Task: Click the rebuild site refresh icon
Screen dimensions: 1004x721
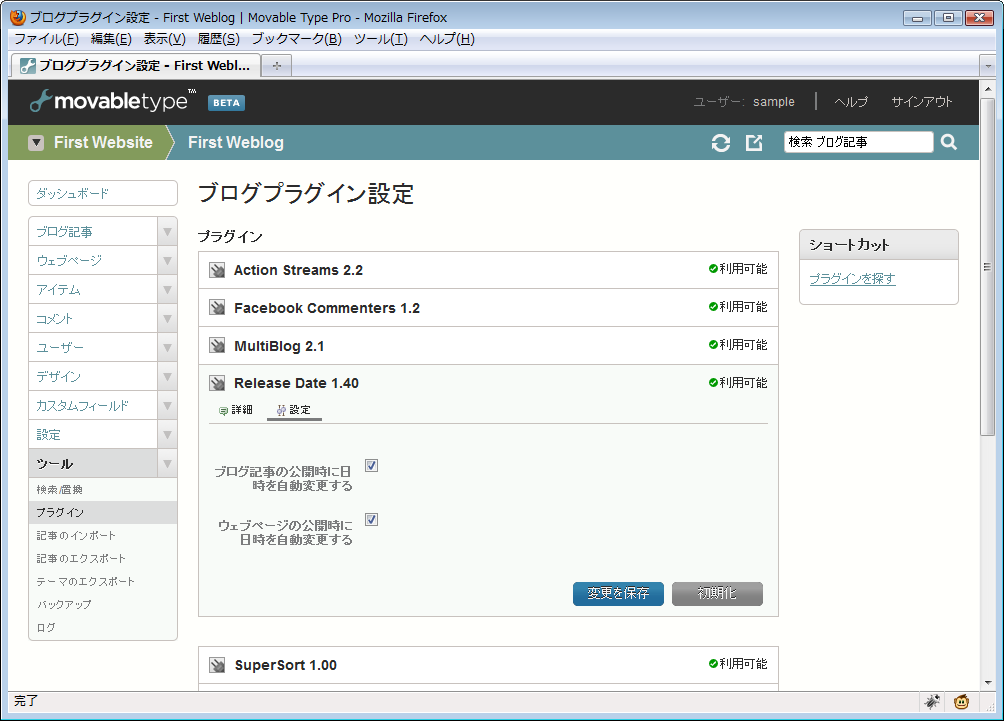Action: click(x=720, y=143)
